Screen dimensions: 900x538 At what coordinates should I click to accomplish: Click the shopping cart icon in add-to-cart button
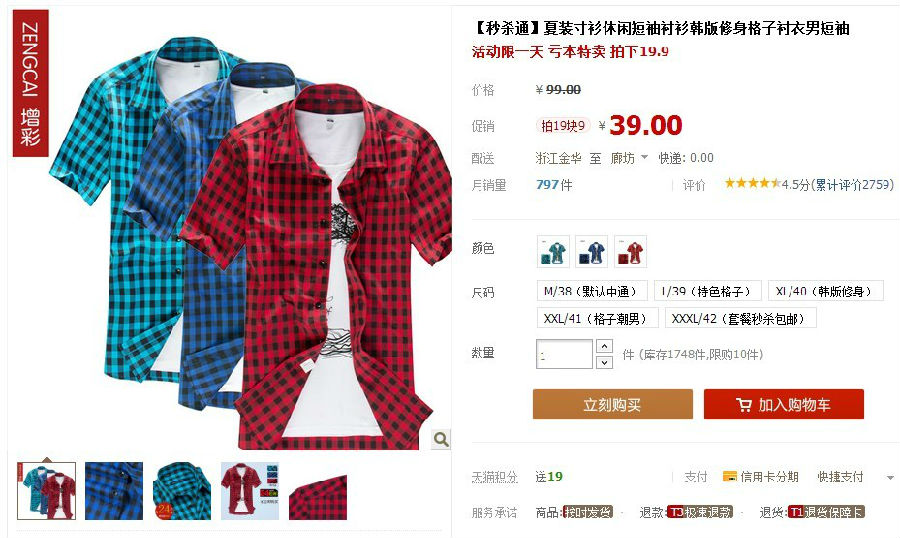(744, 405)
